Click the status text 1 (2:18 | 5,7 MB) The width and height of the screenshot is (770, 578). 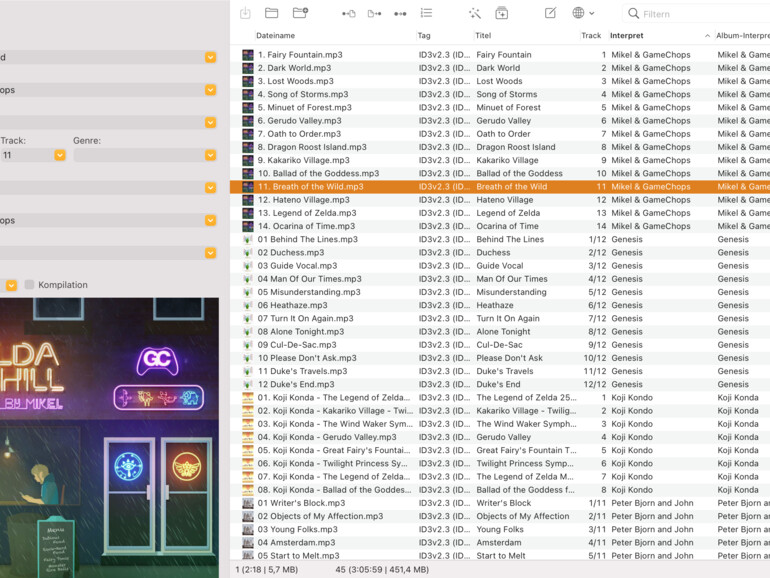267,570
